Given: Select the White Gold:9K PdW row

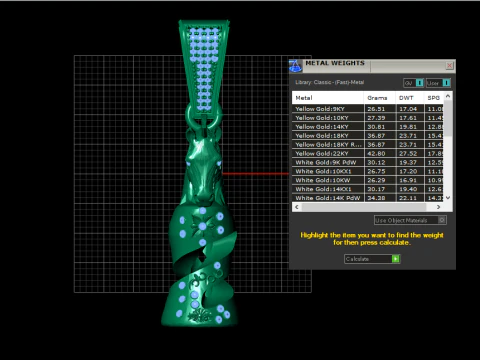Looking at the screenshot, I should point(368,162).
